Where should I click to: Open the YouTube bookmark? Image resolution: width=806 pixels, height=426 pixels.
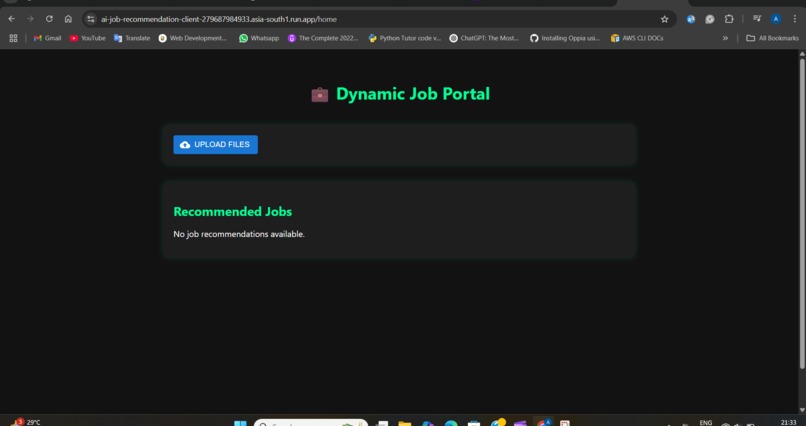(87, 38)
